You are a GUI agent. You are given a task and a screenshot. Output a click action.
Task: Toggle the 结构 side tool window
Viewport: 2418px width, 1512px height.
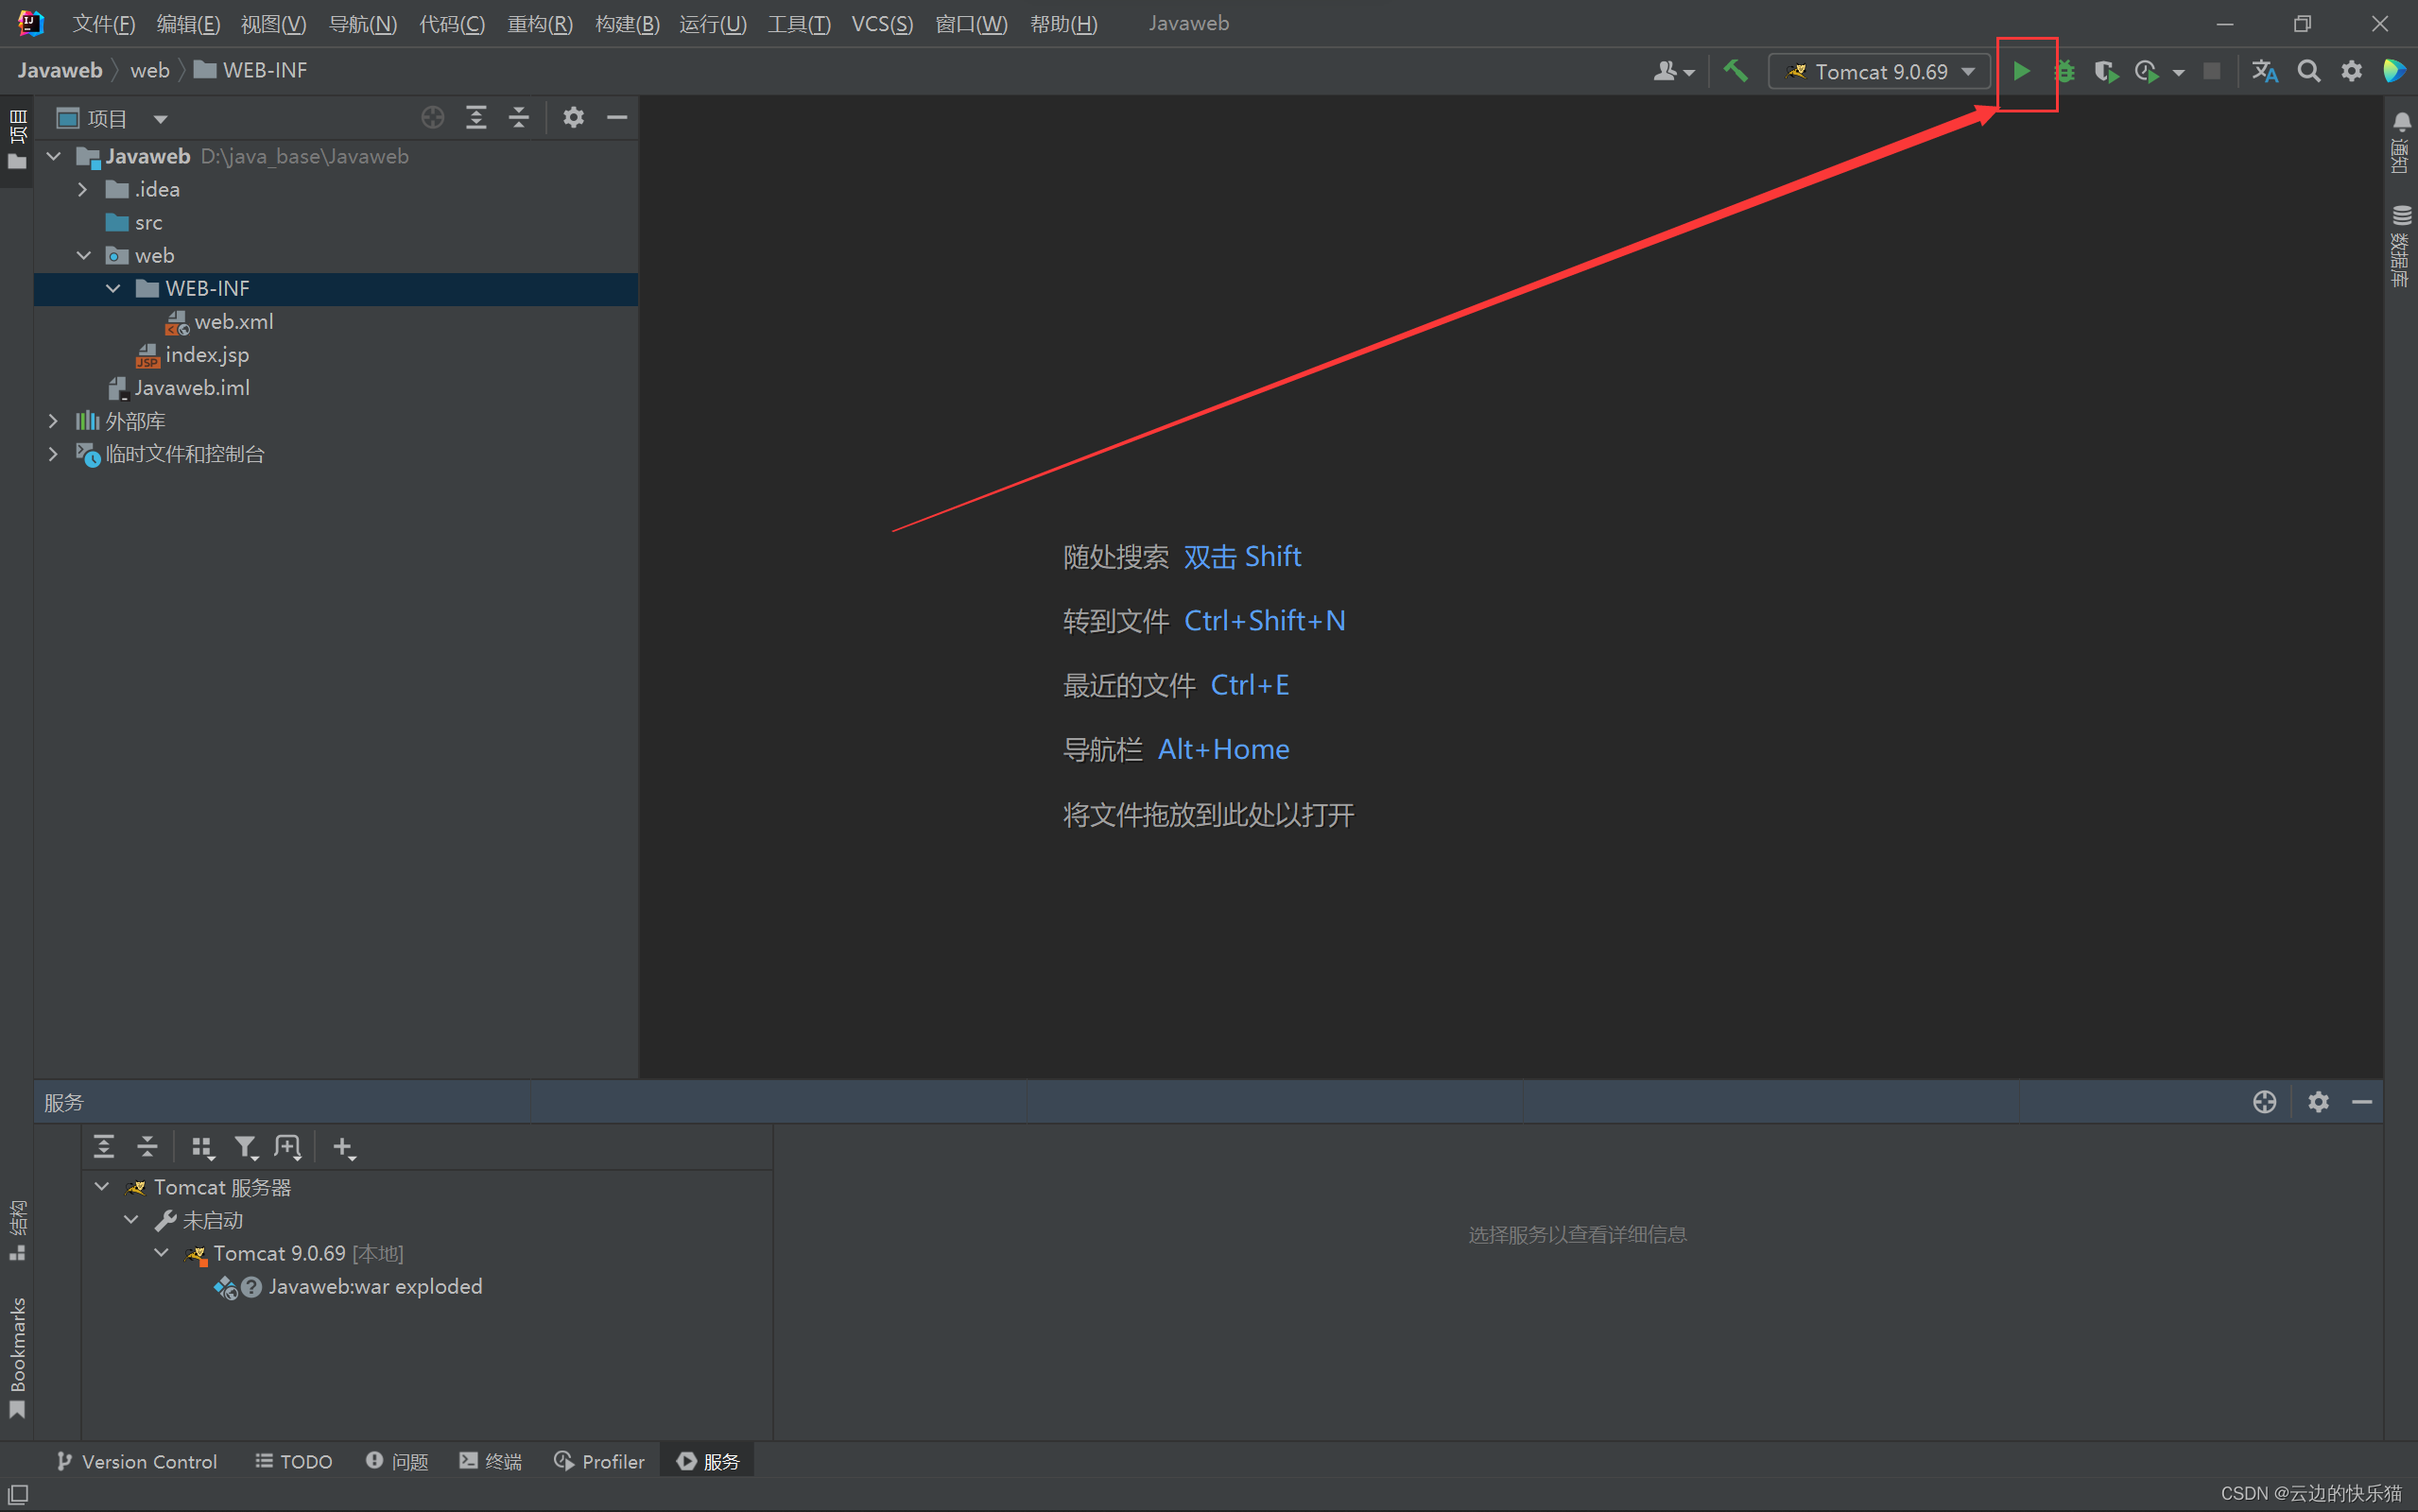coord(17,1230)
